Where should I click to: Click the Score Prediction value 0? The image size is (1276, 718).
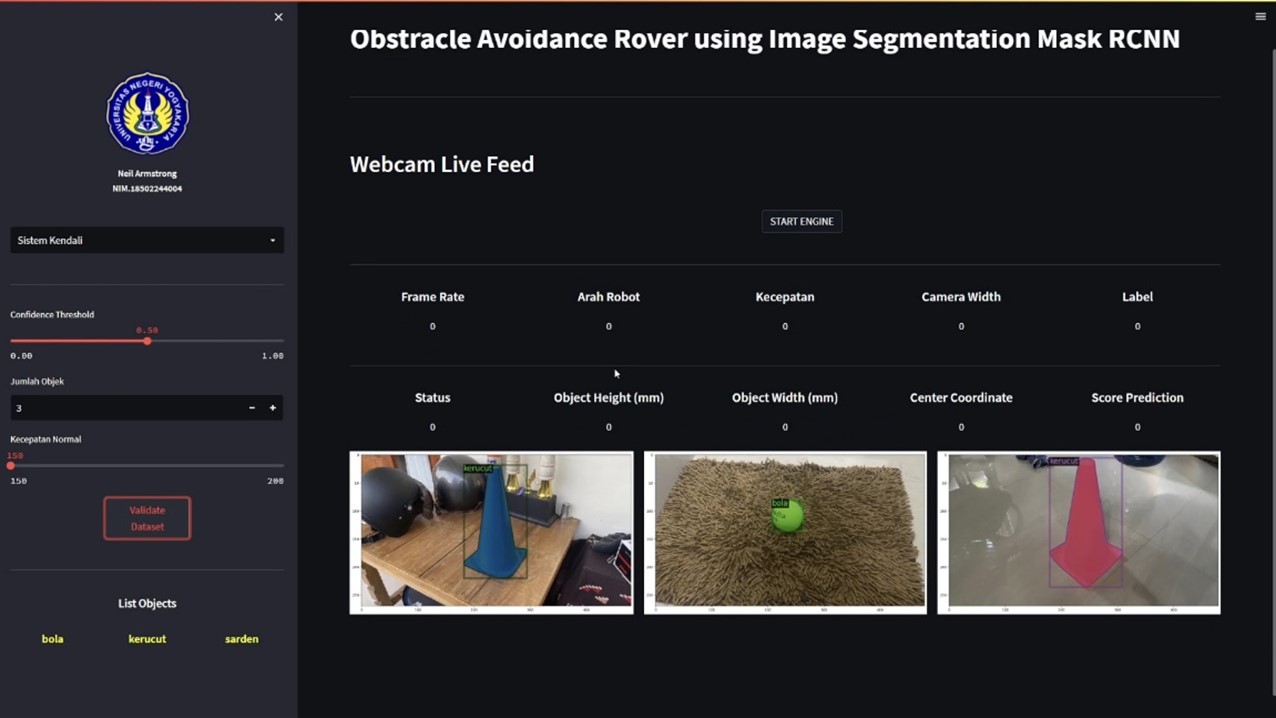pos(1137,427)
